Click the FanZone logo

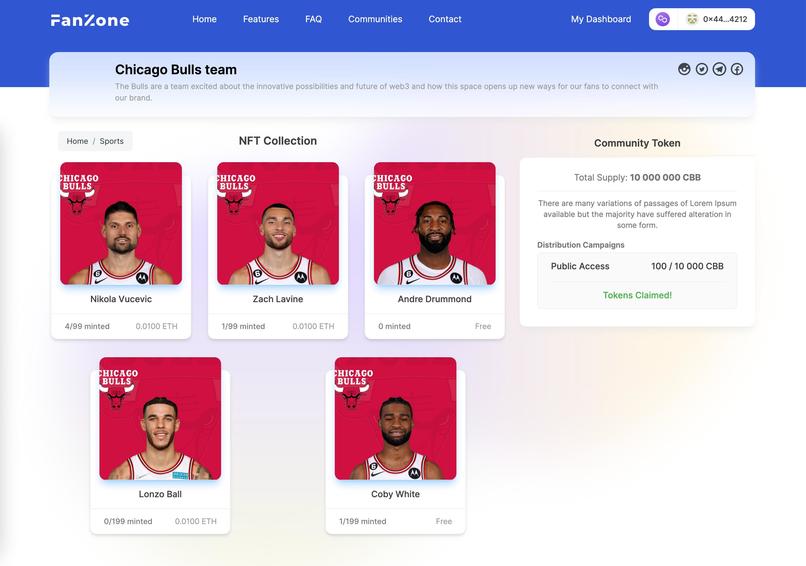tap(90, 20)
